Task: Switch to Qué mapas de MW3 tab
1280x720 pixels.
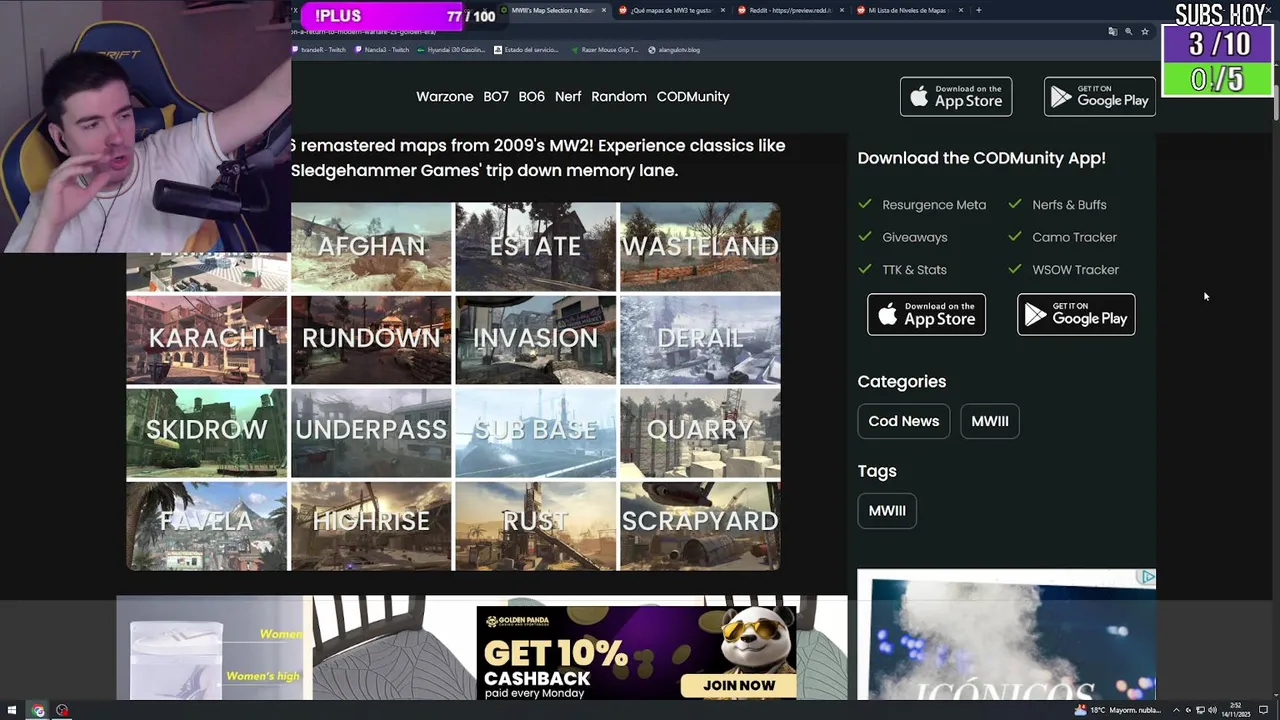Action: (x=670, y=10)
